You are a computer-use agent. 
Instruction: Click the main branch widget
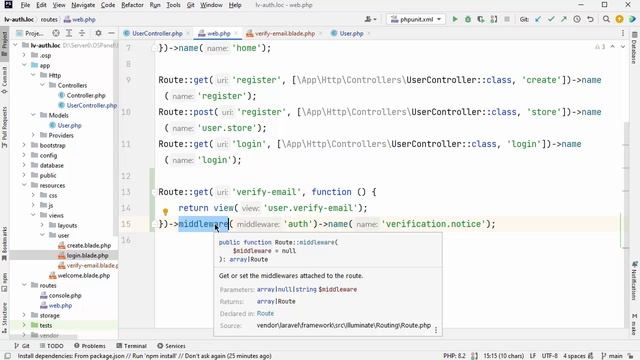click(x=612, y=356)
